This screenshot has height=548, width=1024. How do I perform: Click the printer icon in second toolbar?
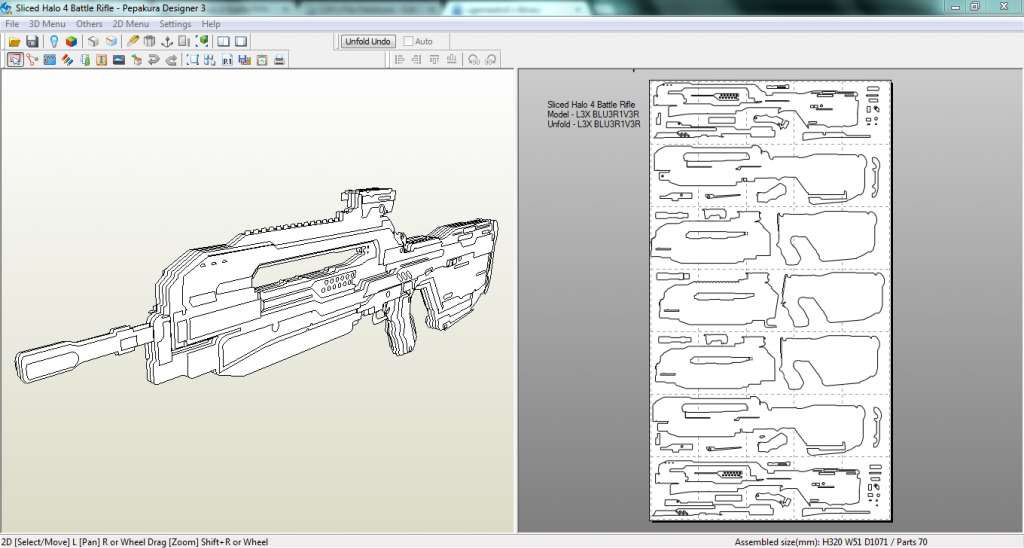point(280,60)
